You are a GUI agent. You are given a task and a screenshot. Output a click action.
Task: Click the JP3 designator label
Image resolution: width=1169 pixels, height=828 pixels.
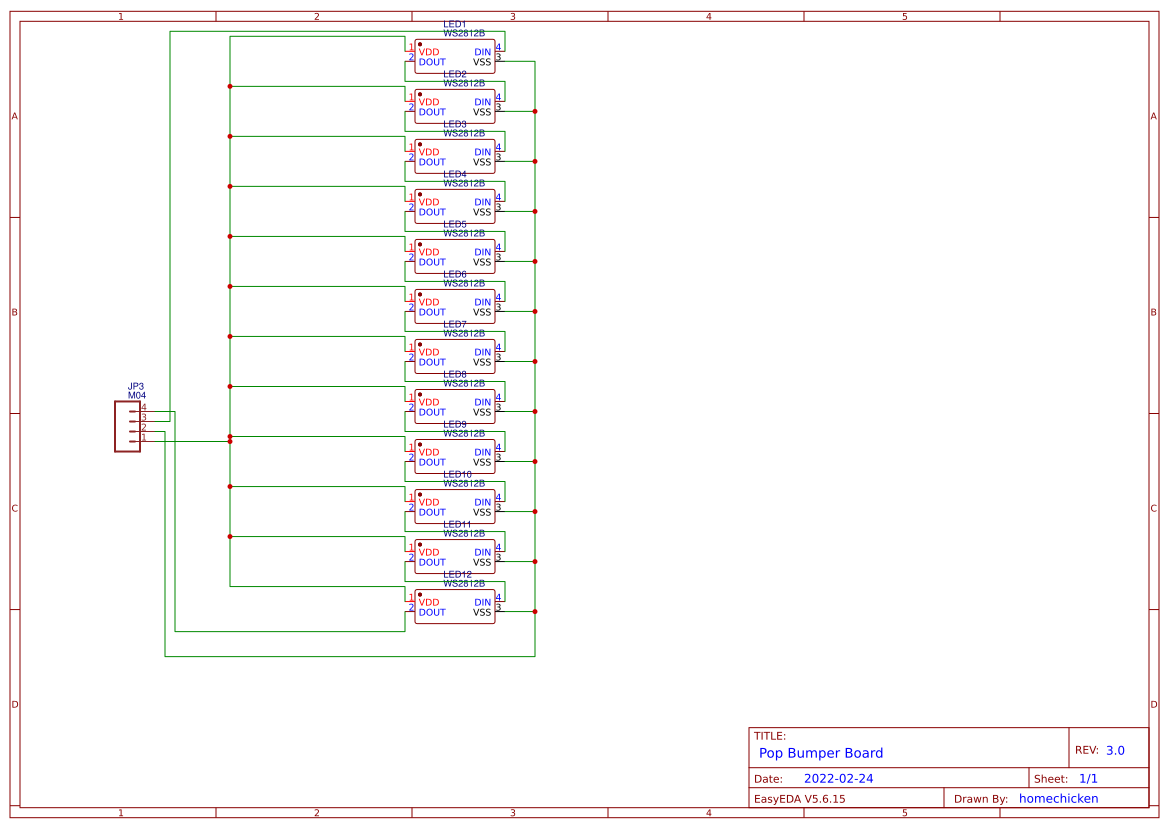click(135, 386)
